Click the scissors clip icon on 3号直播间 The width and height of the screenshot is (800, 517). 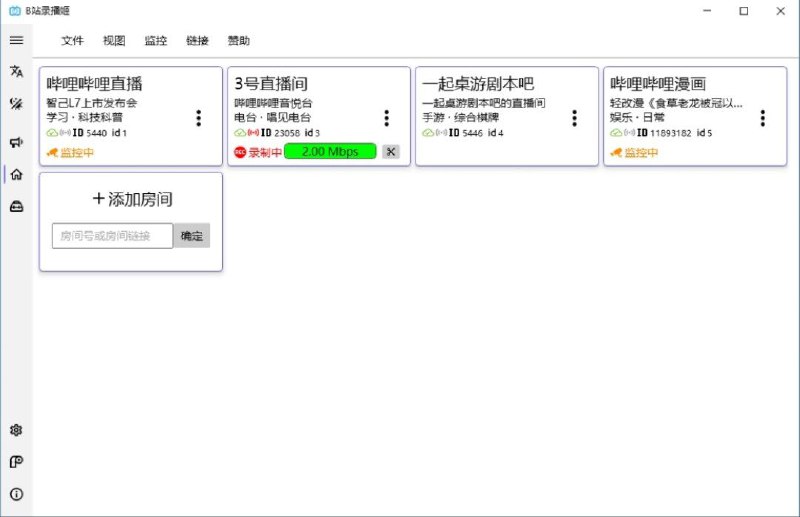pyautogui.click(x=390, y=152)
